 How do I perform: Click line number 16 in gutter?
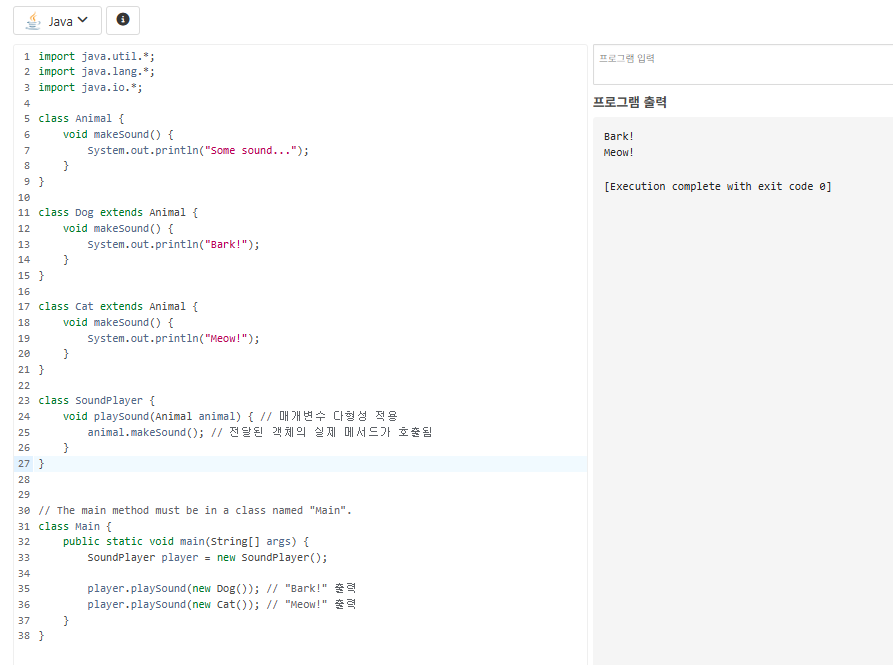point(24,291)
